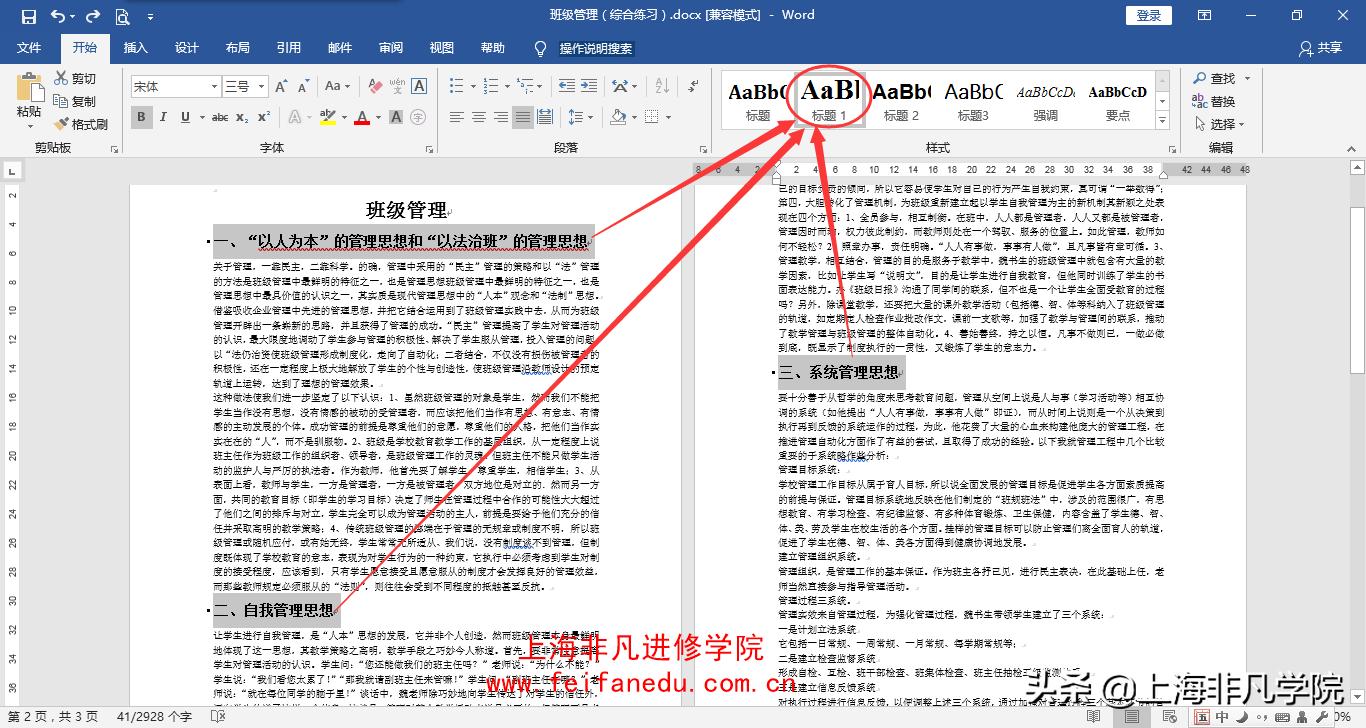The height and width of the screenshot is (728, 1366).
Task: Undo the last action
Action: [x=57, y=14]
